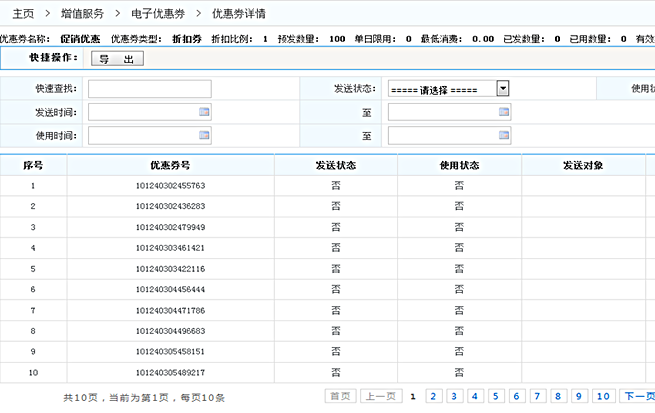The height and width of the screenshot is (413, 655).
Task: Expand the 发送状态 dropdown list
Action: (x=503, y=88)
